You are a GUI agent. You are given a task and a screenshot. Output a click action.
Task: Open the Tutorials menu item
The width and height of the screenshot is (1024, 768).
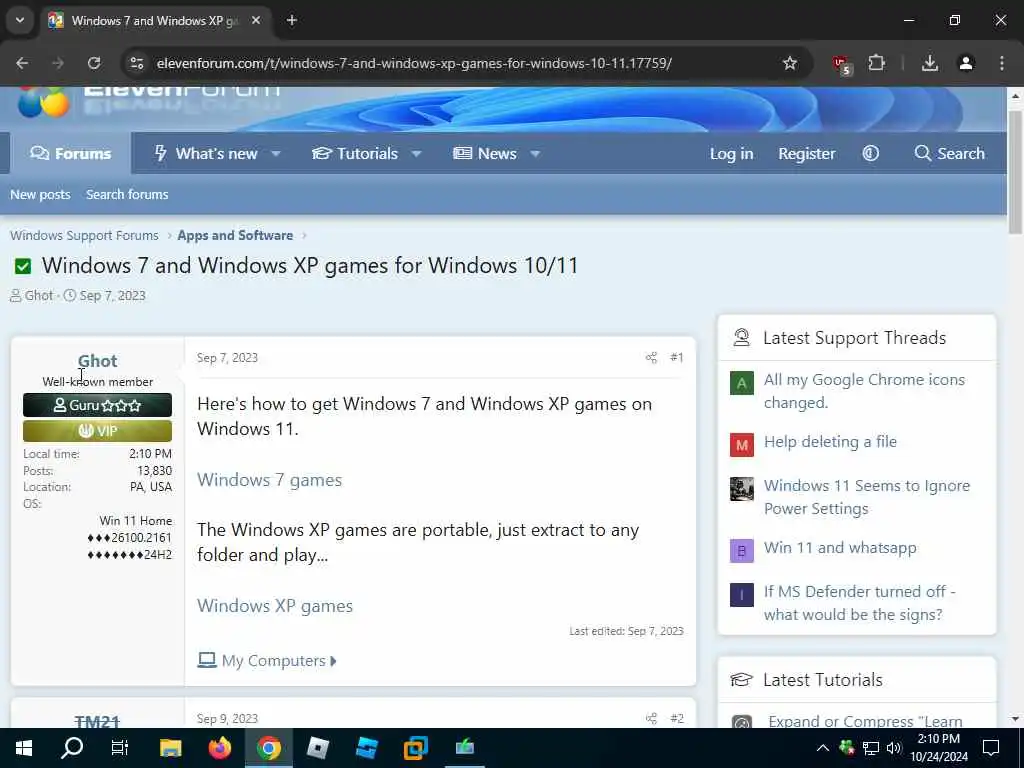click(x=355, y=153)
